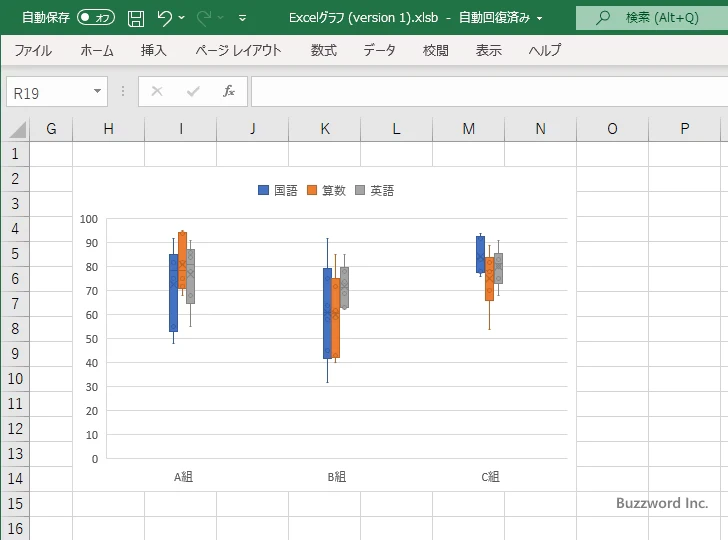Click the B組 orange 算数 box
The height and width of the screenshot is (540, 728).
click(x=336, y=318)
